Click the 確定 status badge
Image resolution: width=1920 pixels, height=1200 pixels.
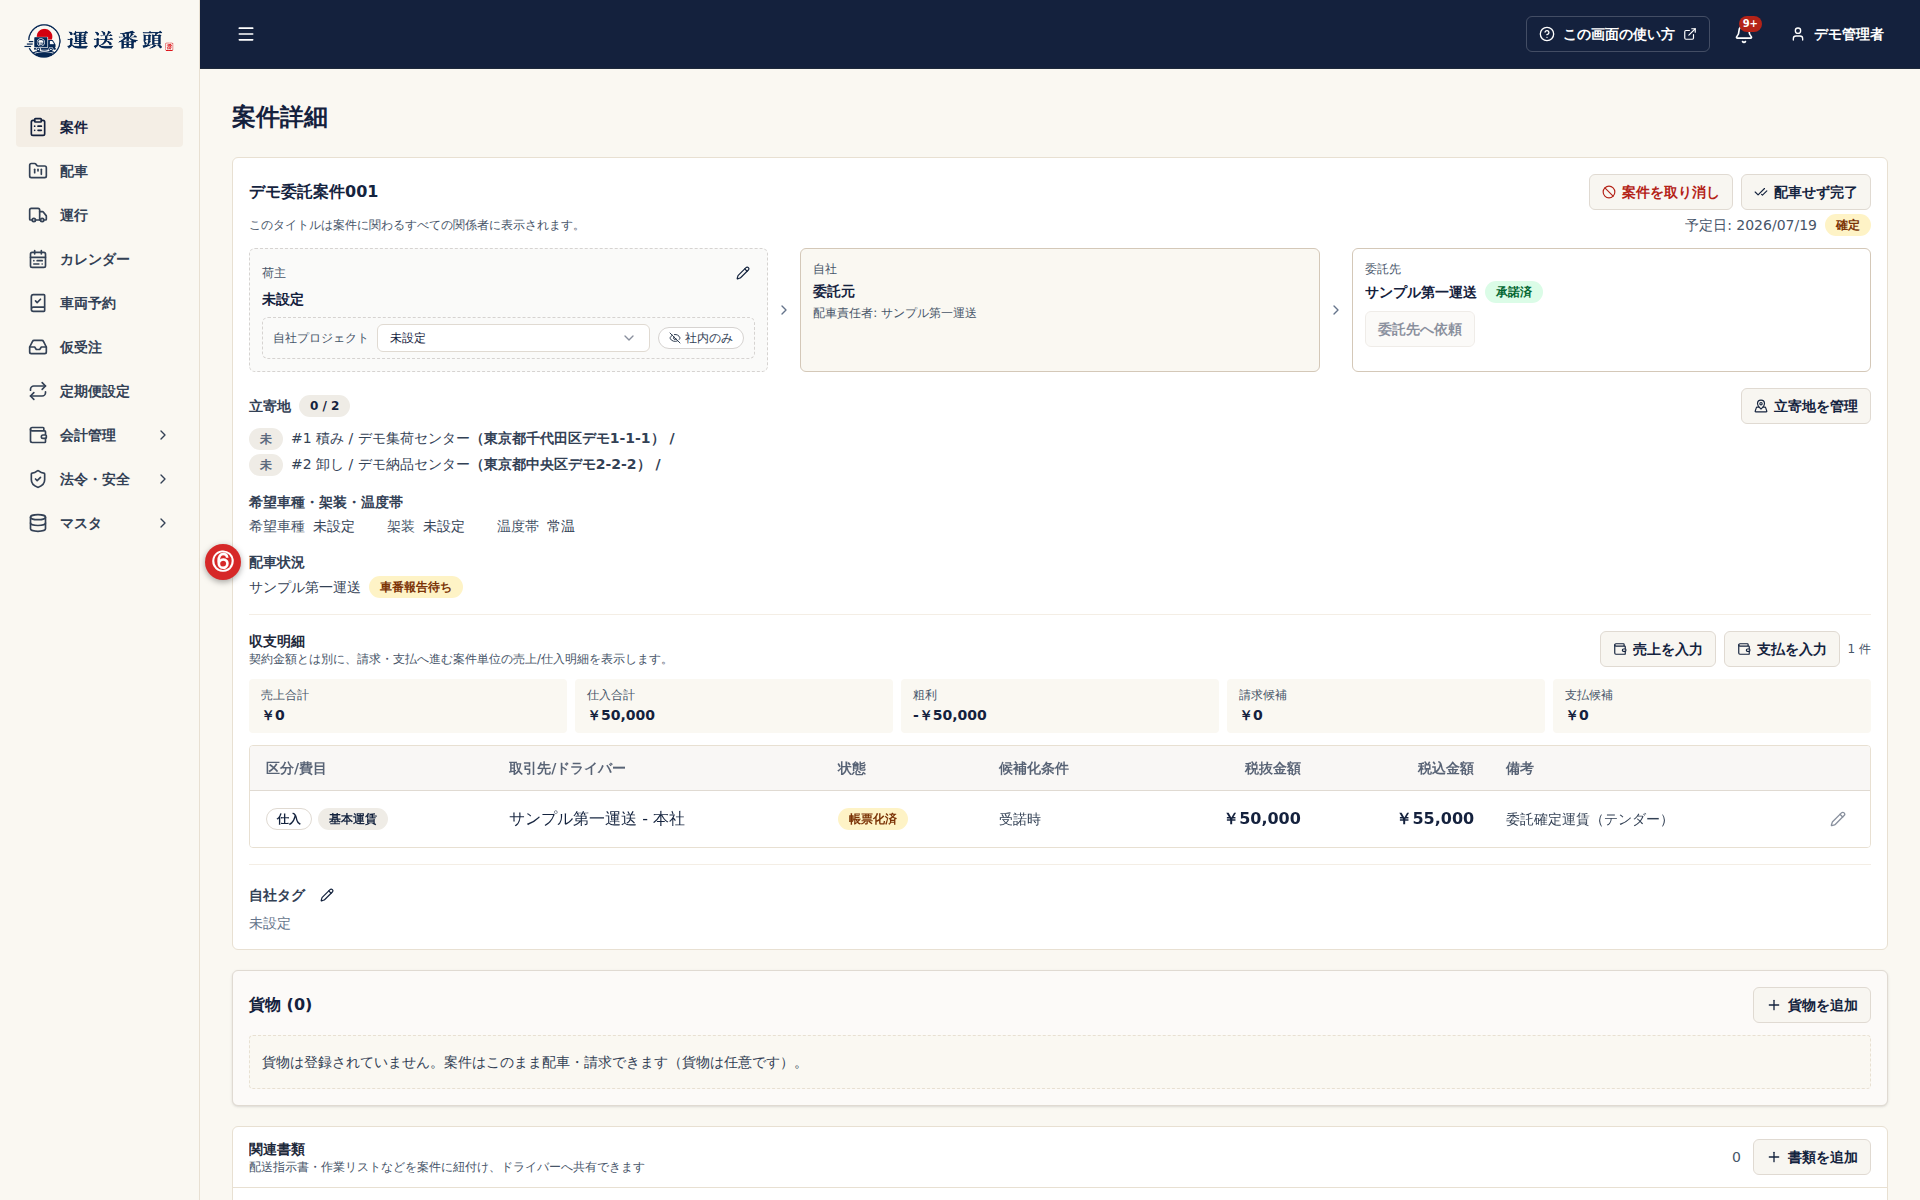(x=1847, y=225)
